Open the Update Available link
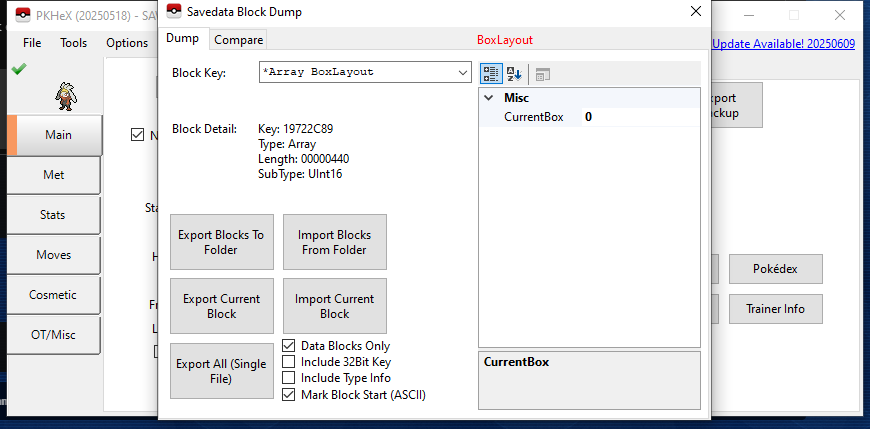Image resolution: width=870 pixels, height=429 pixels. coord(785,43)
